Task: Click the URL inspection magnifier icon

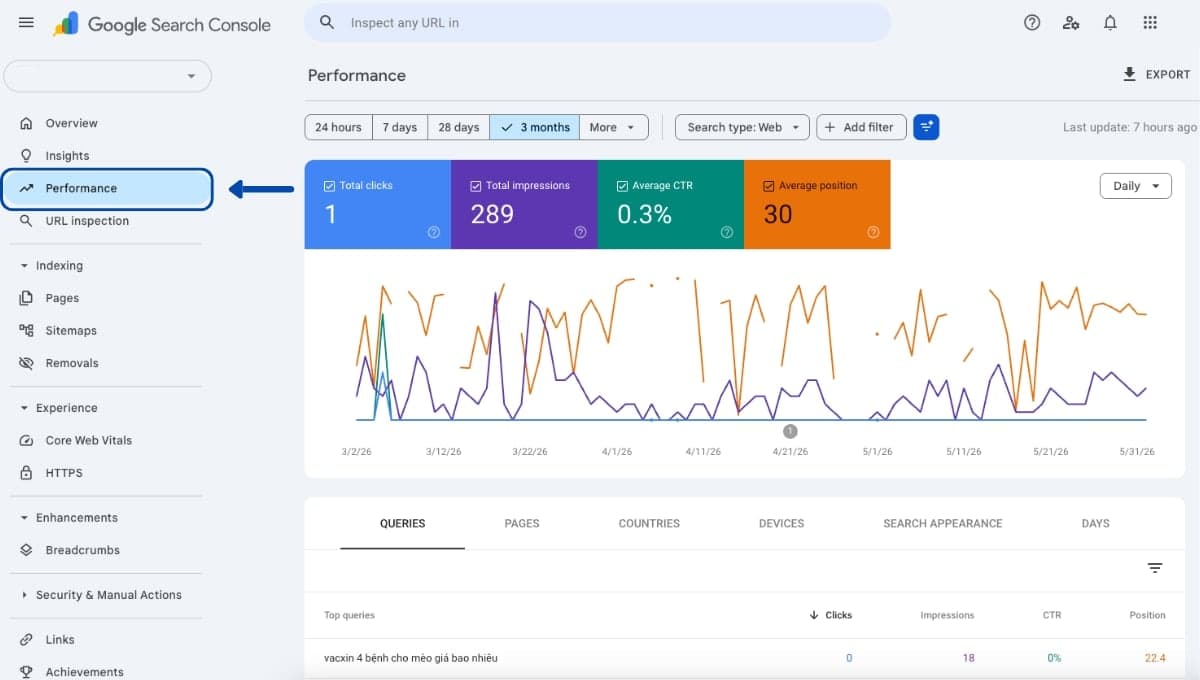Action: pyautogui.click(x=27, y=221)
